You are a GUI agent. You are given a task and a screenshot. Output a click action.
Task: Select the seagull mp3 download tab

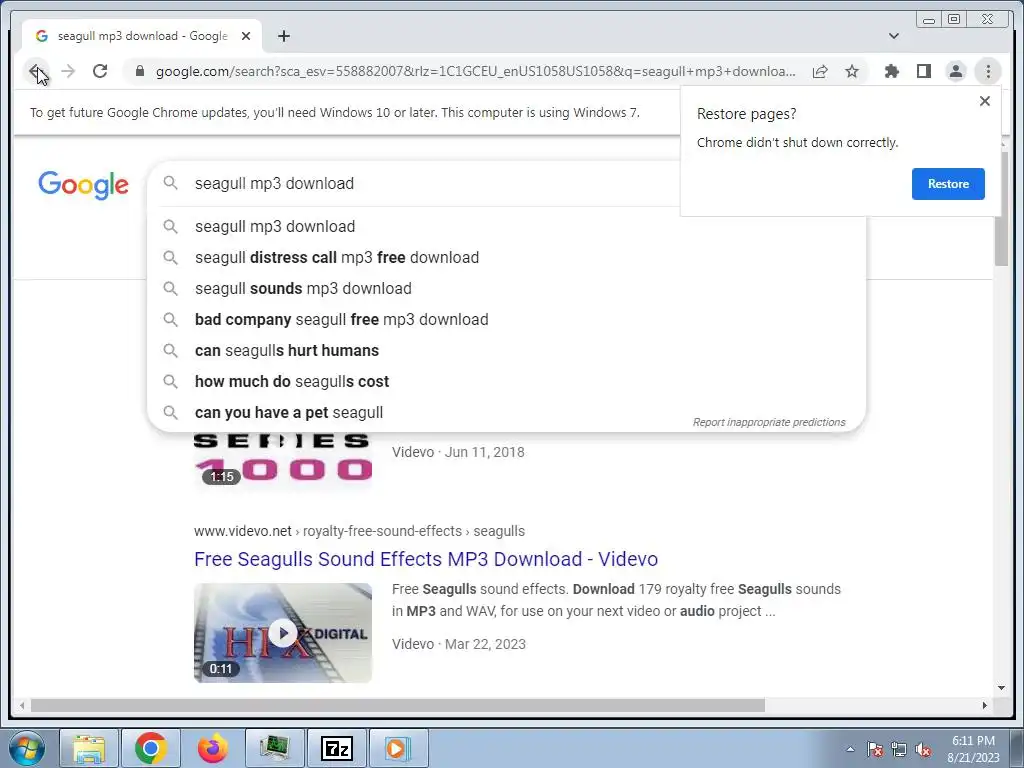142,36
